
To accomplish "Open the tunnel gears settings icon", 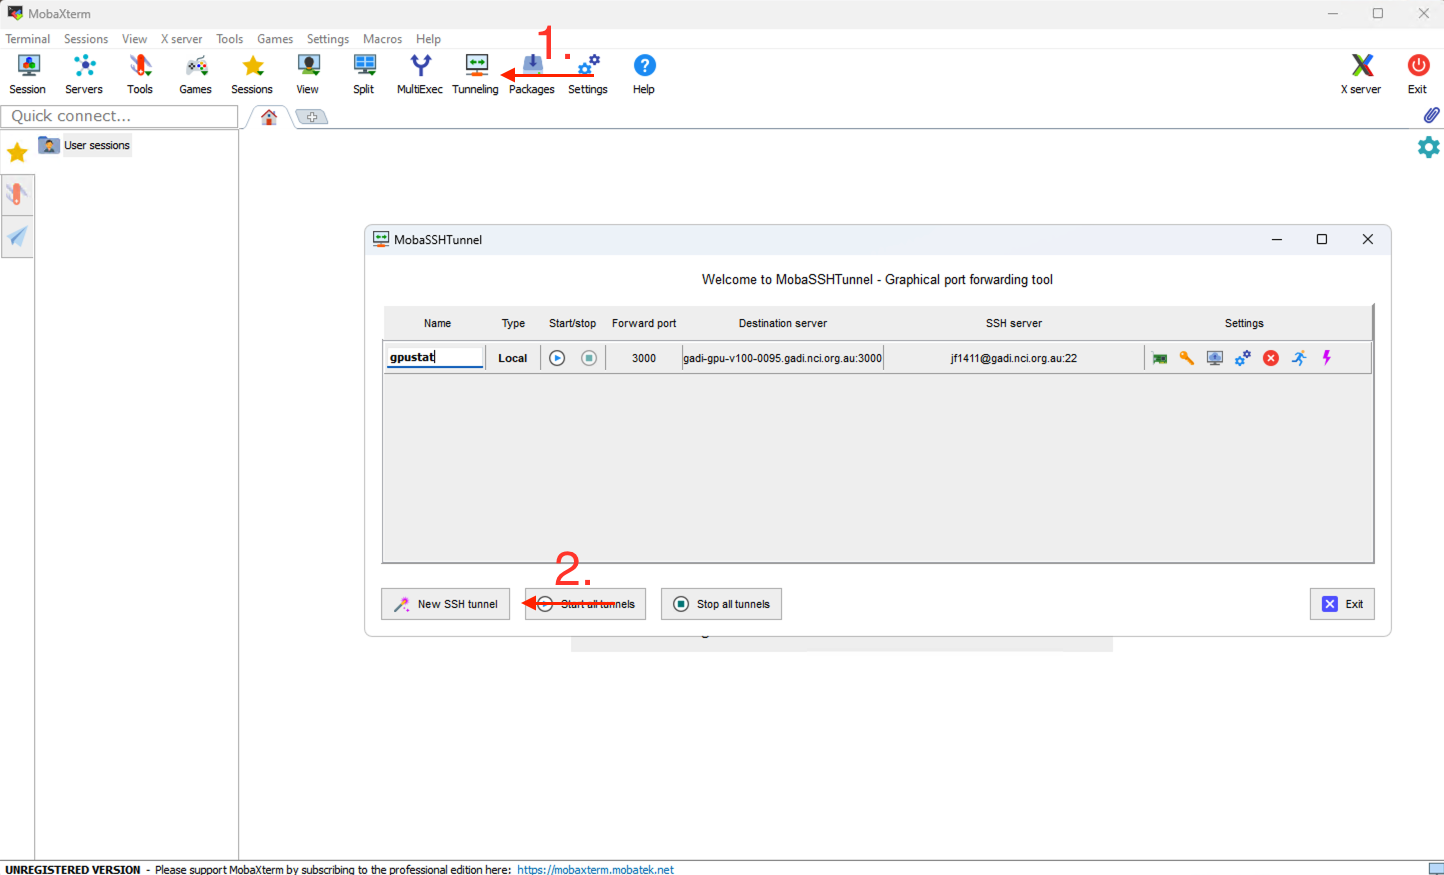I will coord(1242,358).
